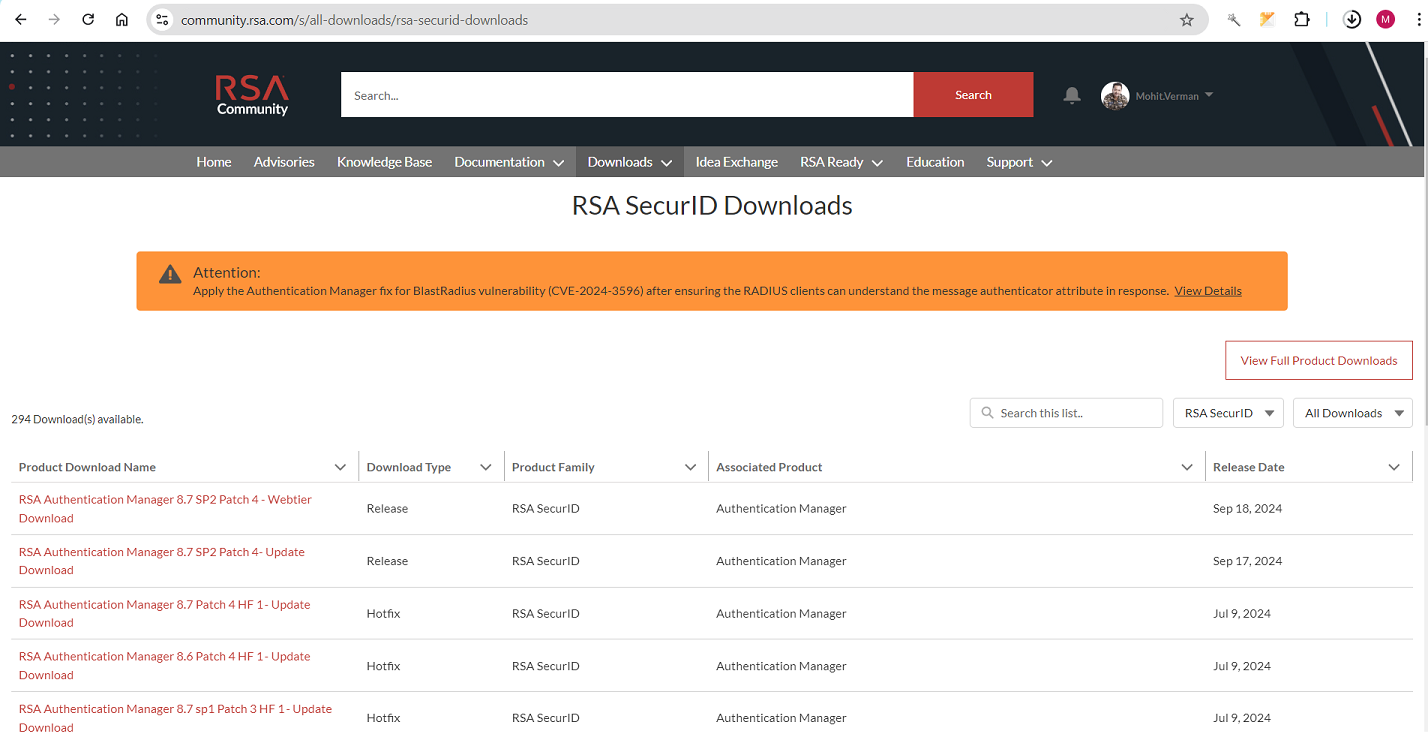Expand the All Downloads dropdown

(1352, 412)
